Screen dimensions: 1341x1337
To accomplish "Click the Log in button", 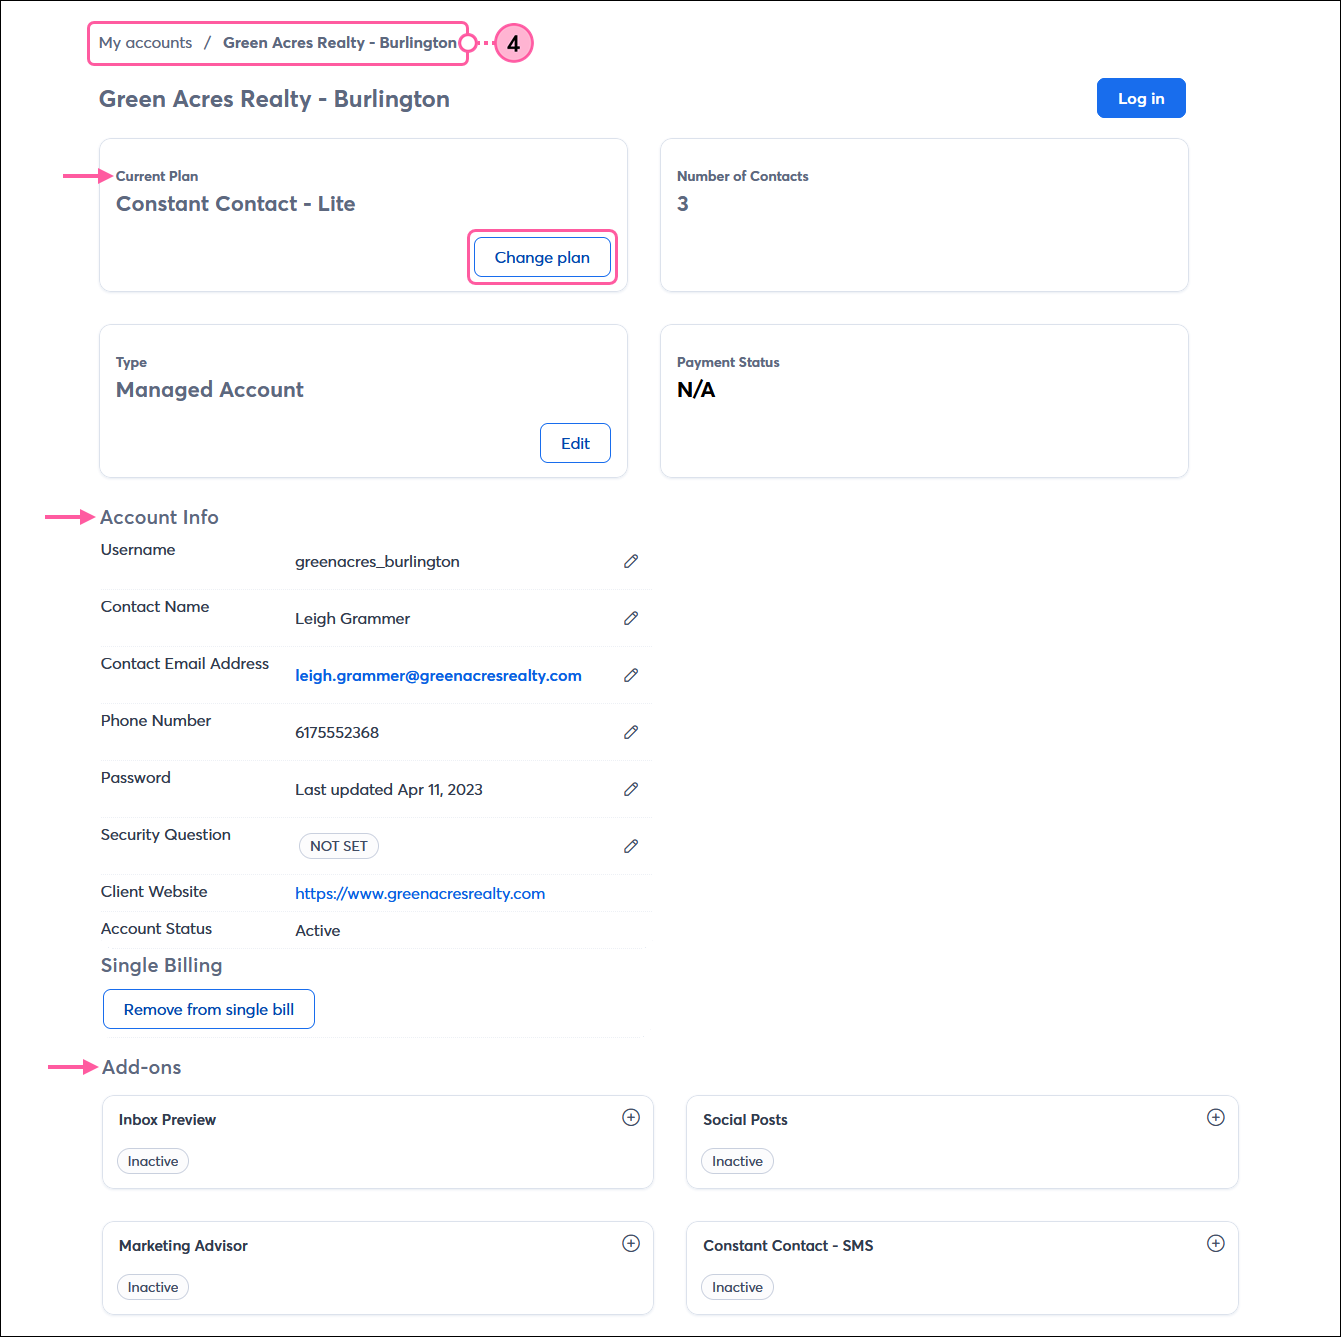I will coord(1141,98).
